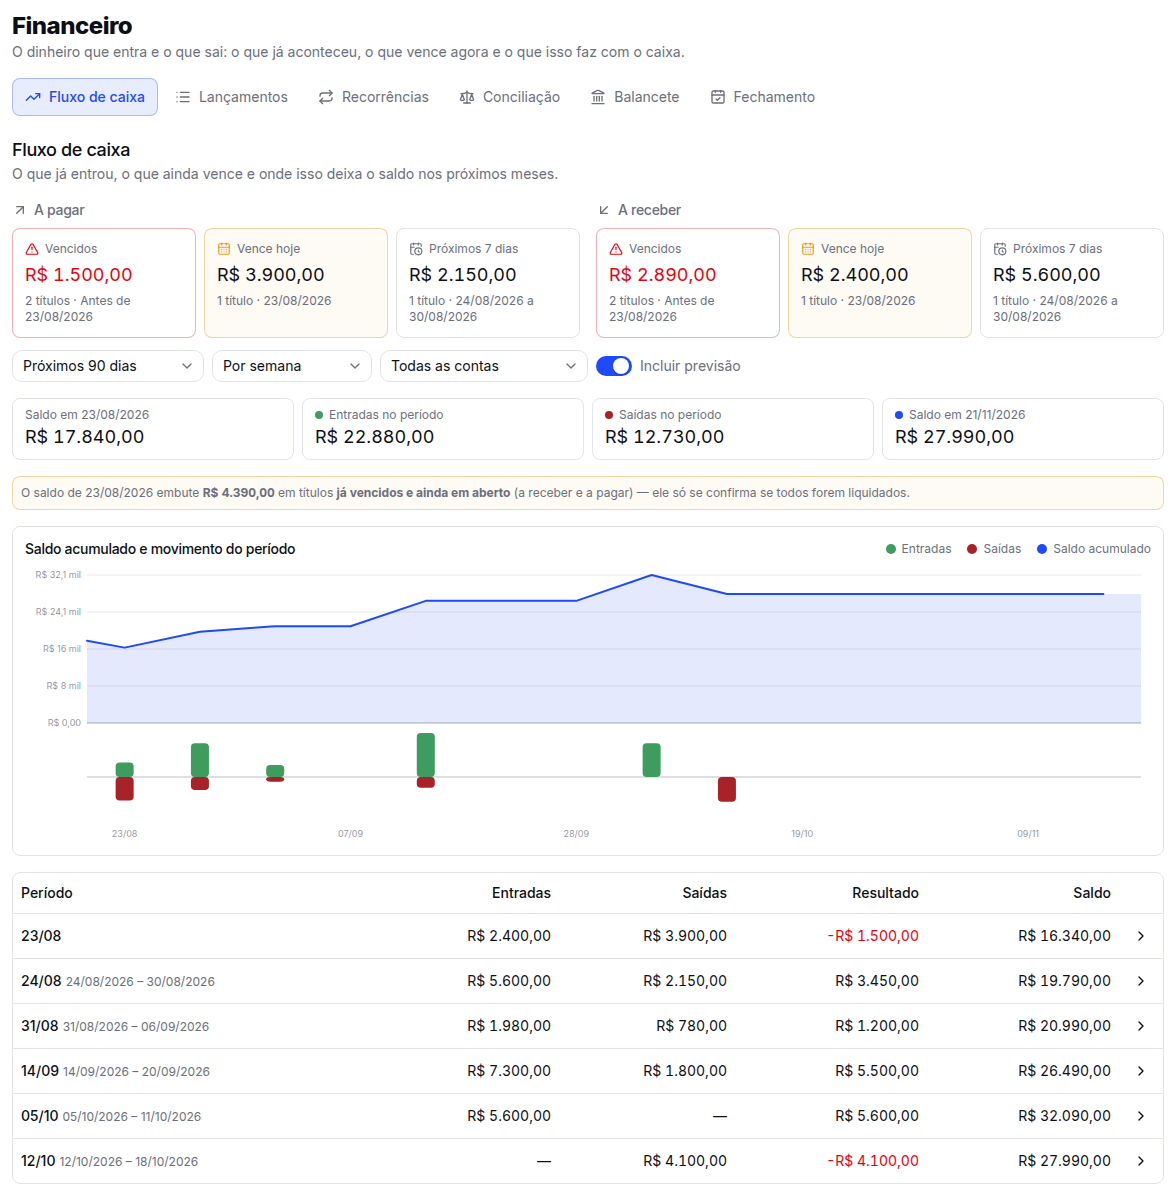Click warning icon on R$ 2.890,00 Vencidos card
The width and height of the screenshot is (1174, 1192).
pos(616,249)
